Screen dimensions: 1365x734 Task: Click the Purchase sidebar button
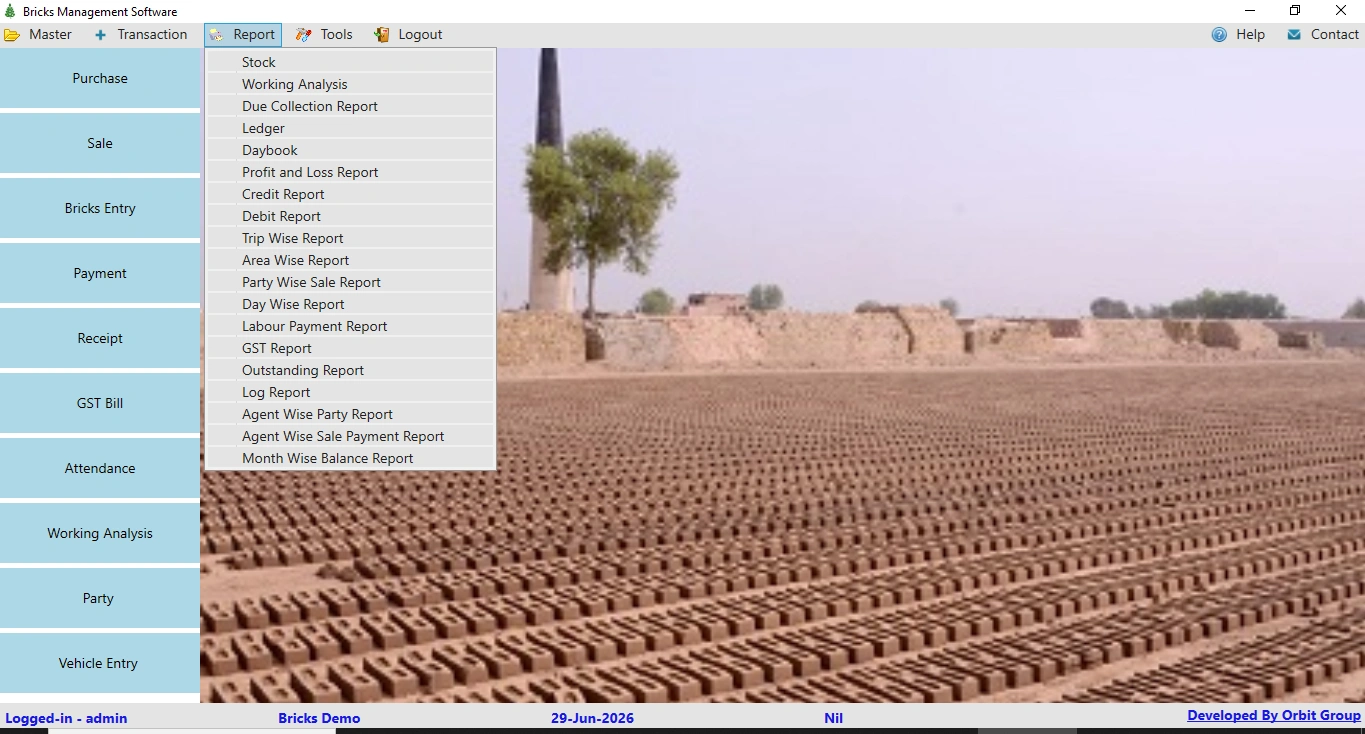click(x=100, y=78)
